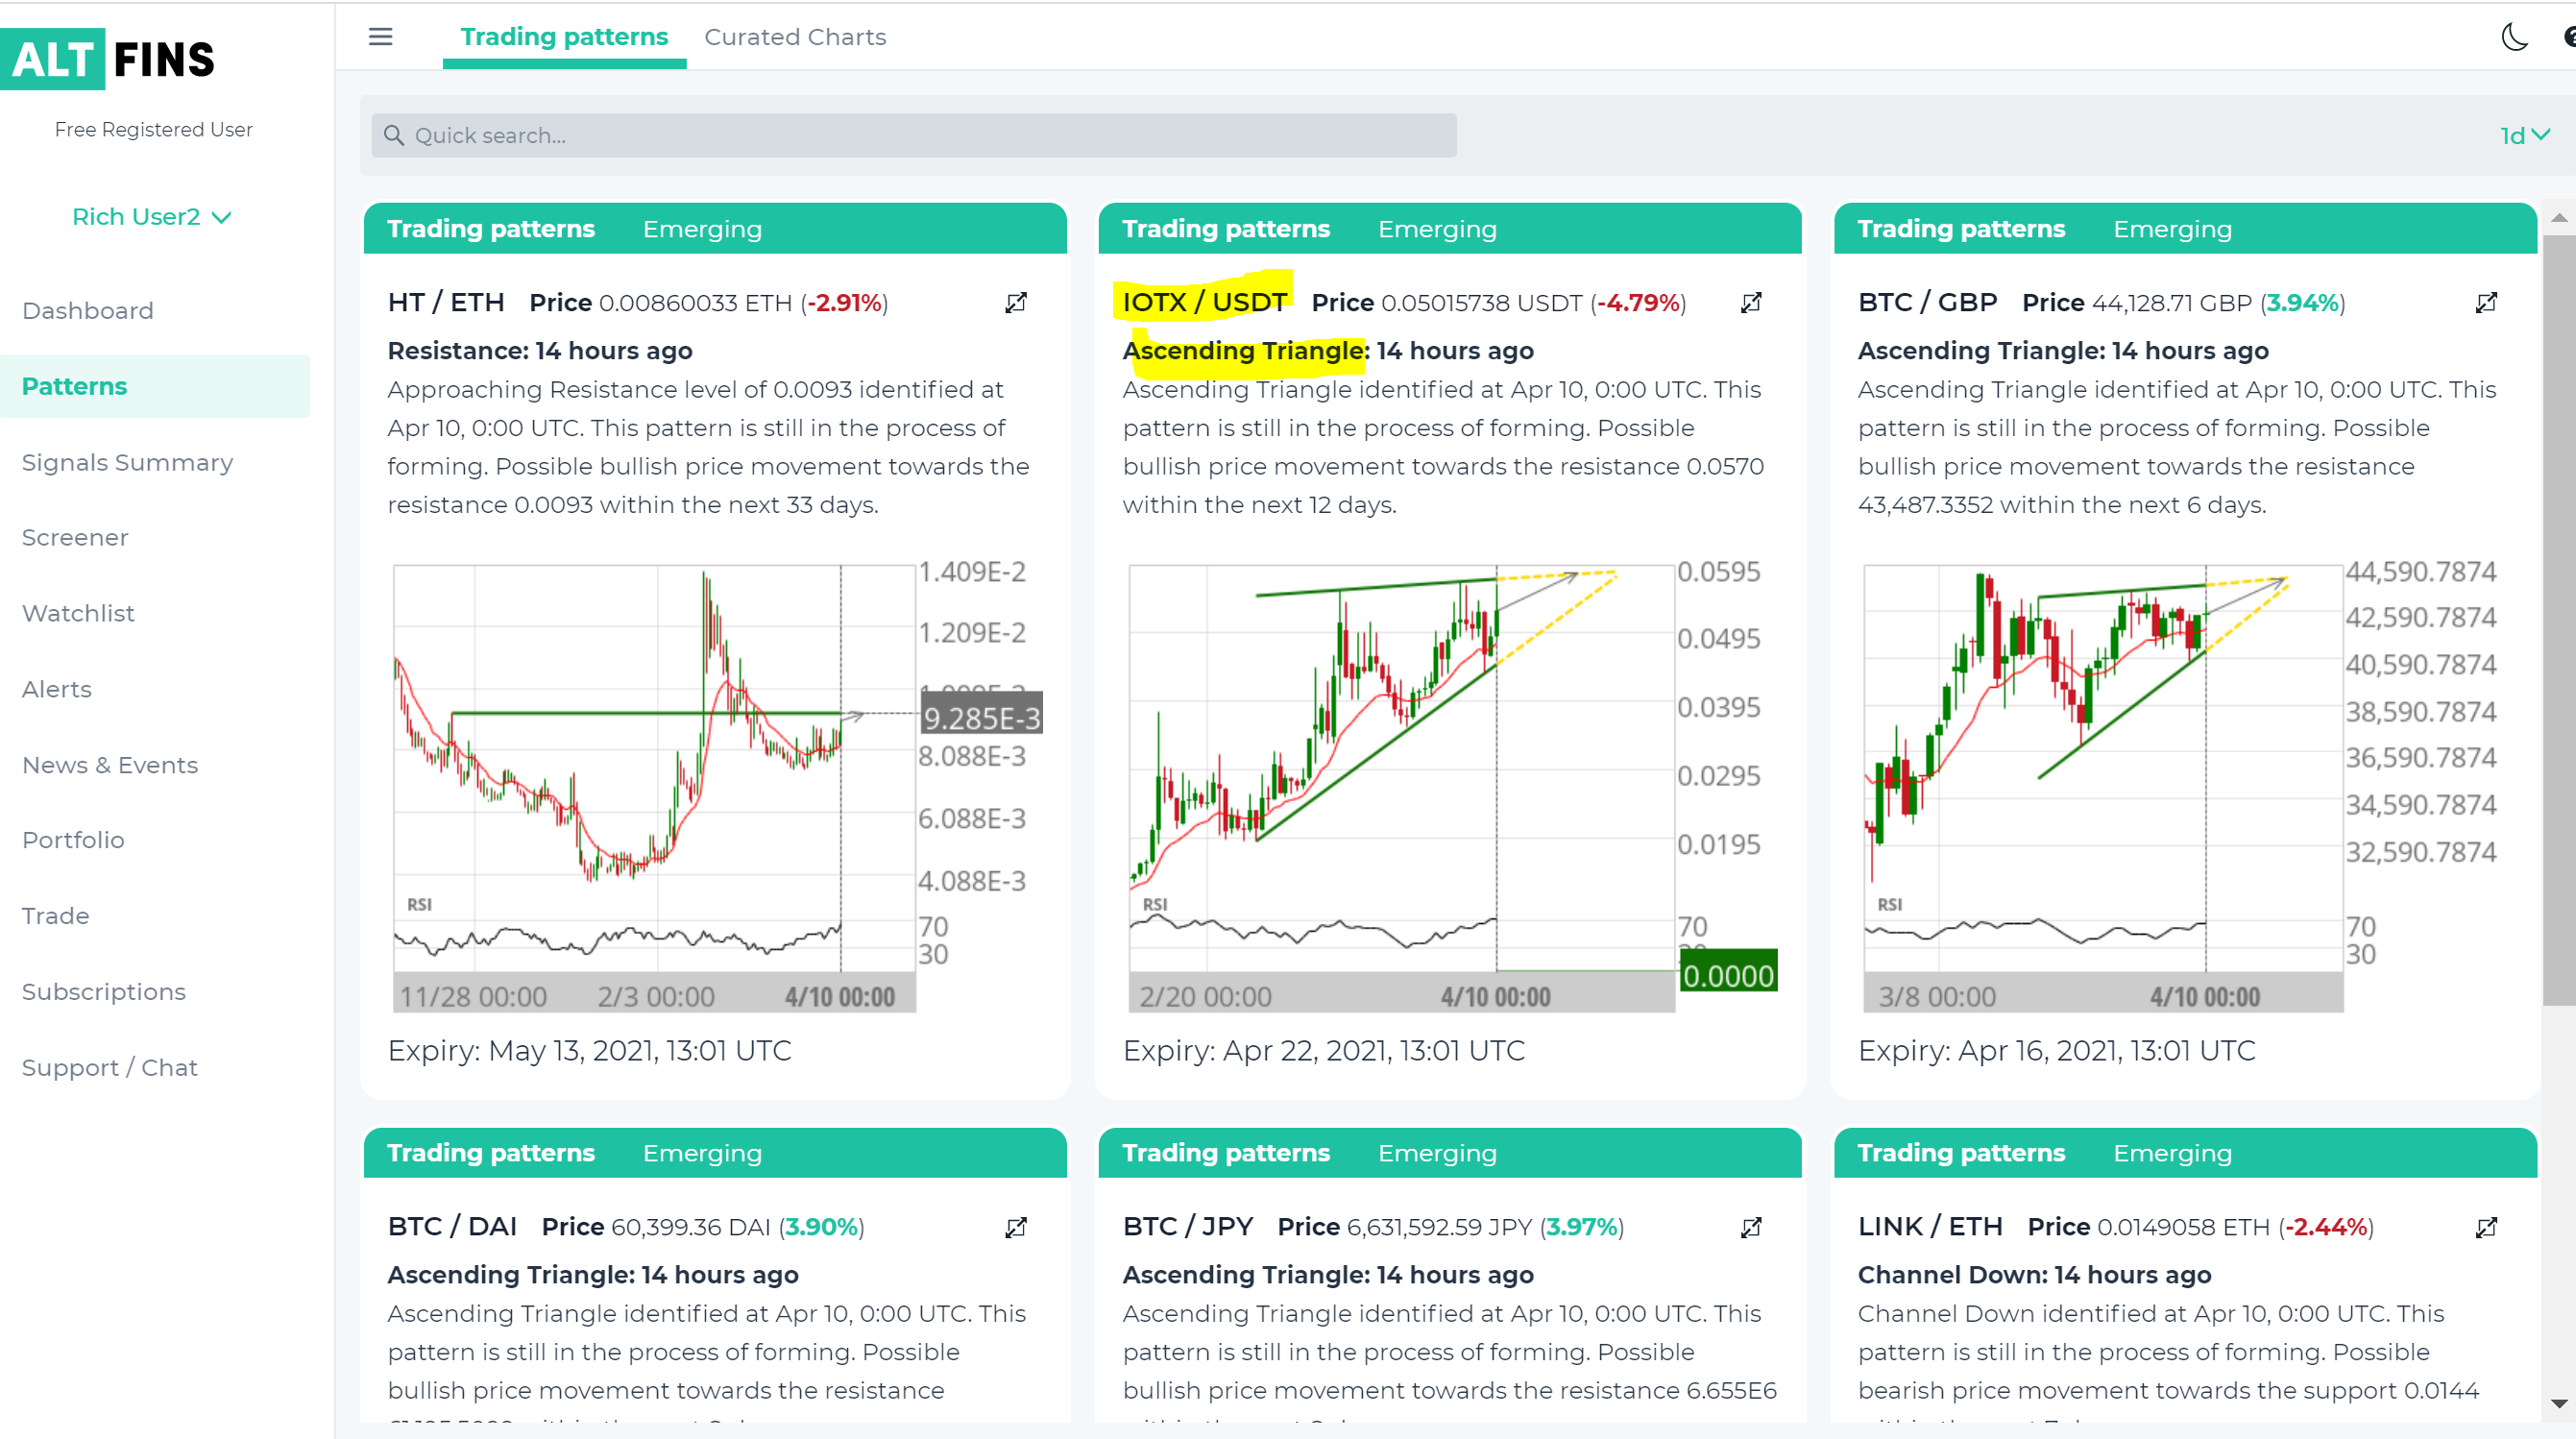Open Support / Chat
The image size is (2576, 1439).
click(x=110, y=1068)
